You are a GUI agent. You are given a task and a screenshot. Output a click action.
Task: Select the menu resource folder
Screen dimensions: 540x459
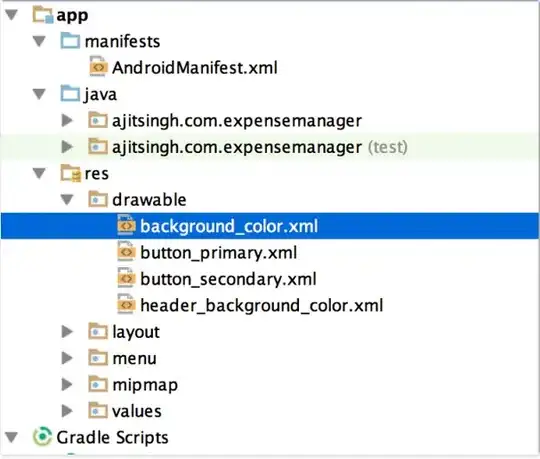tap(134, 358)
